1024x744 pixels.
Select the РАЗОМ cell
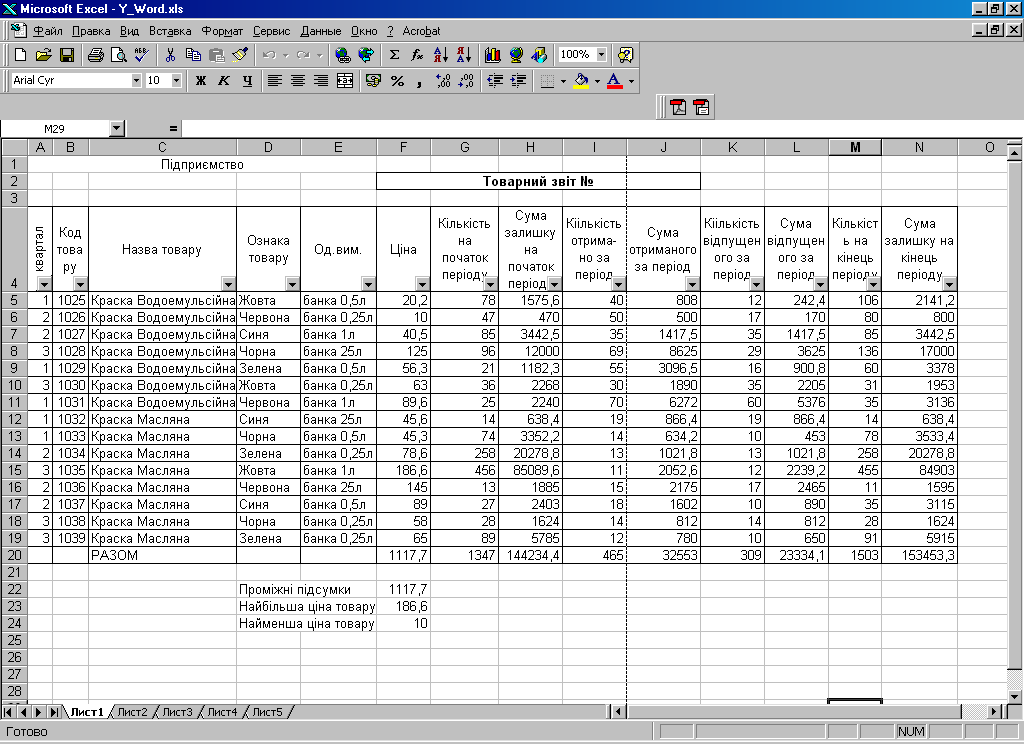pyautogui.click(x=163, y=555)
